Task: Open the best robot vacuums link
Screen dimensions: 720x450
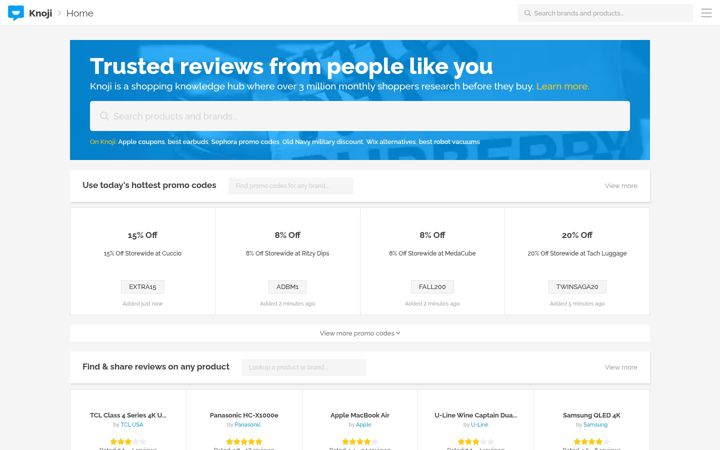Action: pyautogui.click(x=449, y=142)
